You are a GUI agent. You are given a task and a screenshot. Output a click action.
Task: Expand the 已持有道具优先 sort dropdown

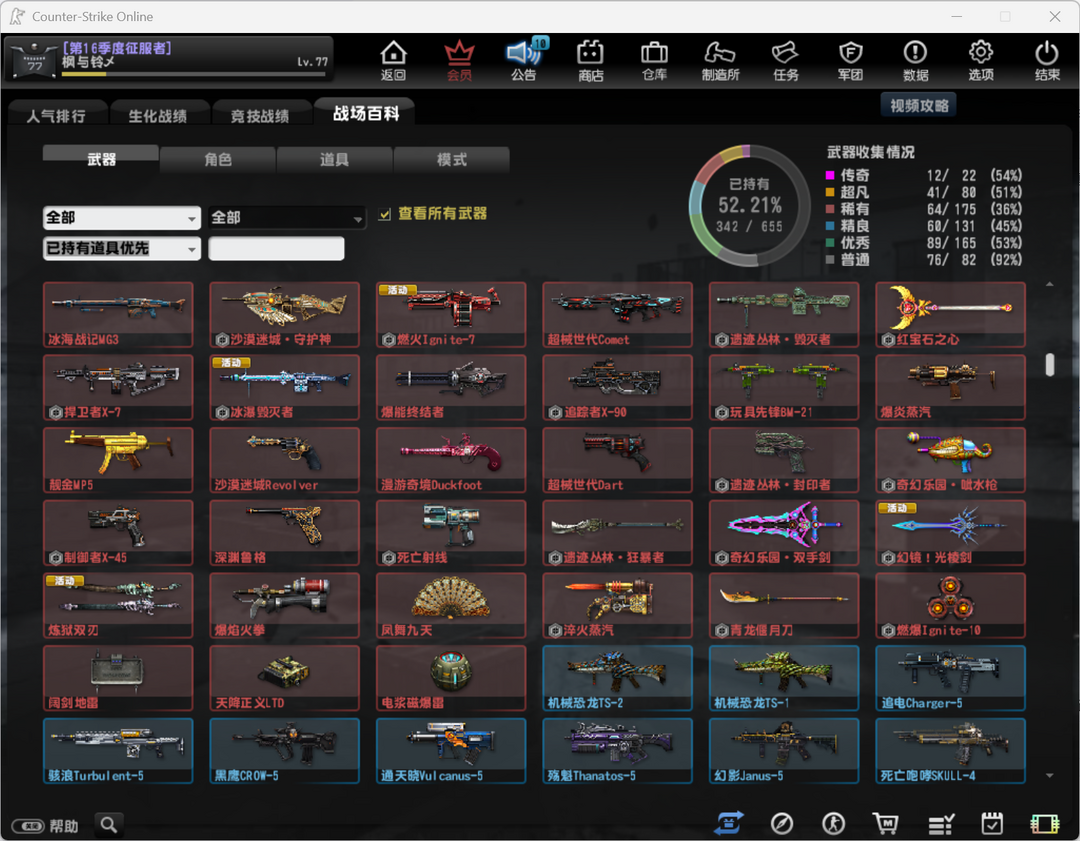point(121,249)
